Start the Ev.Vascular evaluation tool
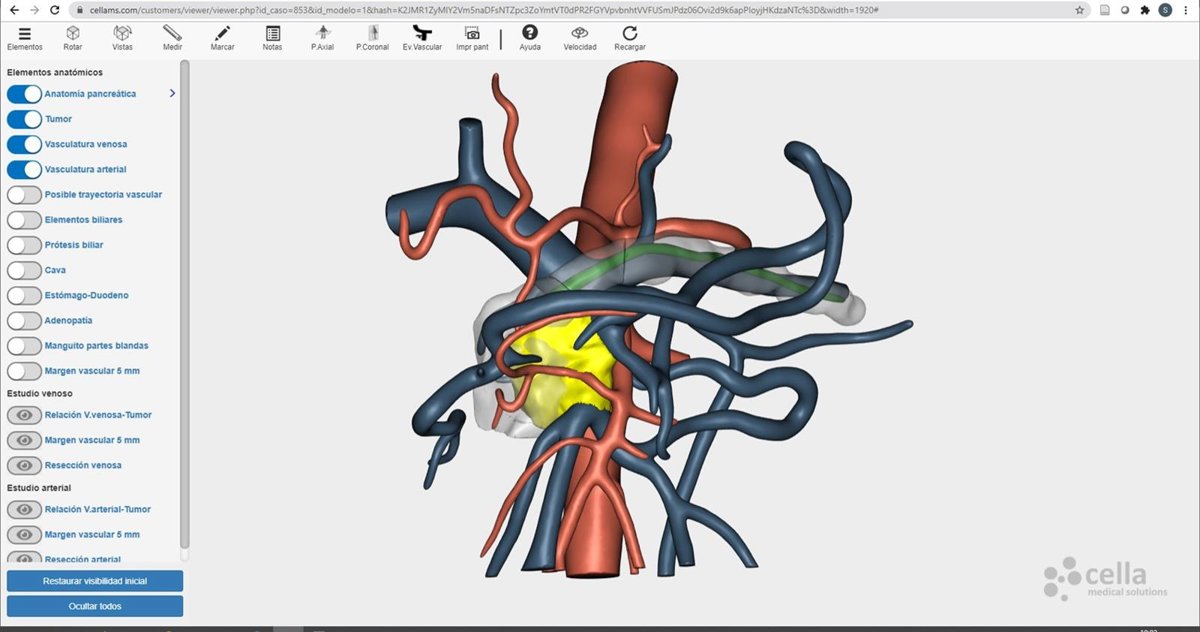Screen dimensions: 1200x632 [421, 38]
